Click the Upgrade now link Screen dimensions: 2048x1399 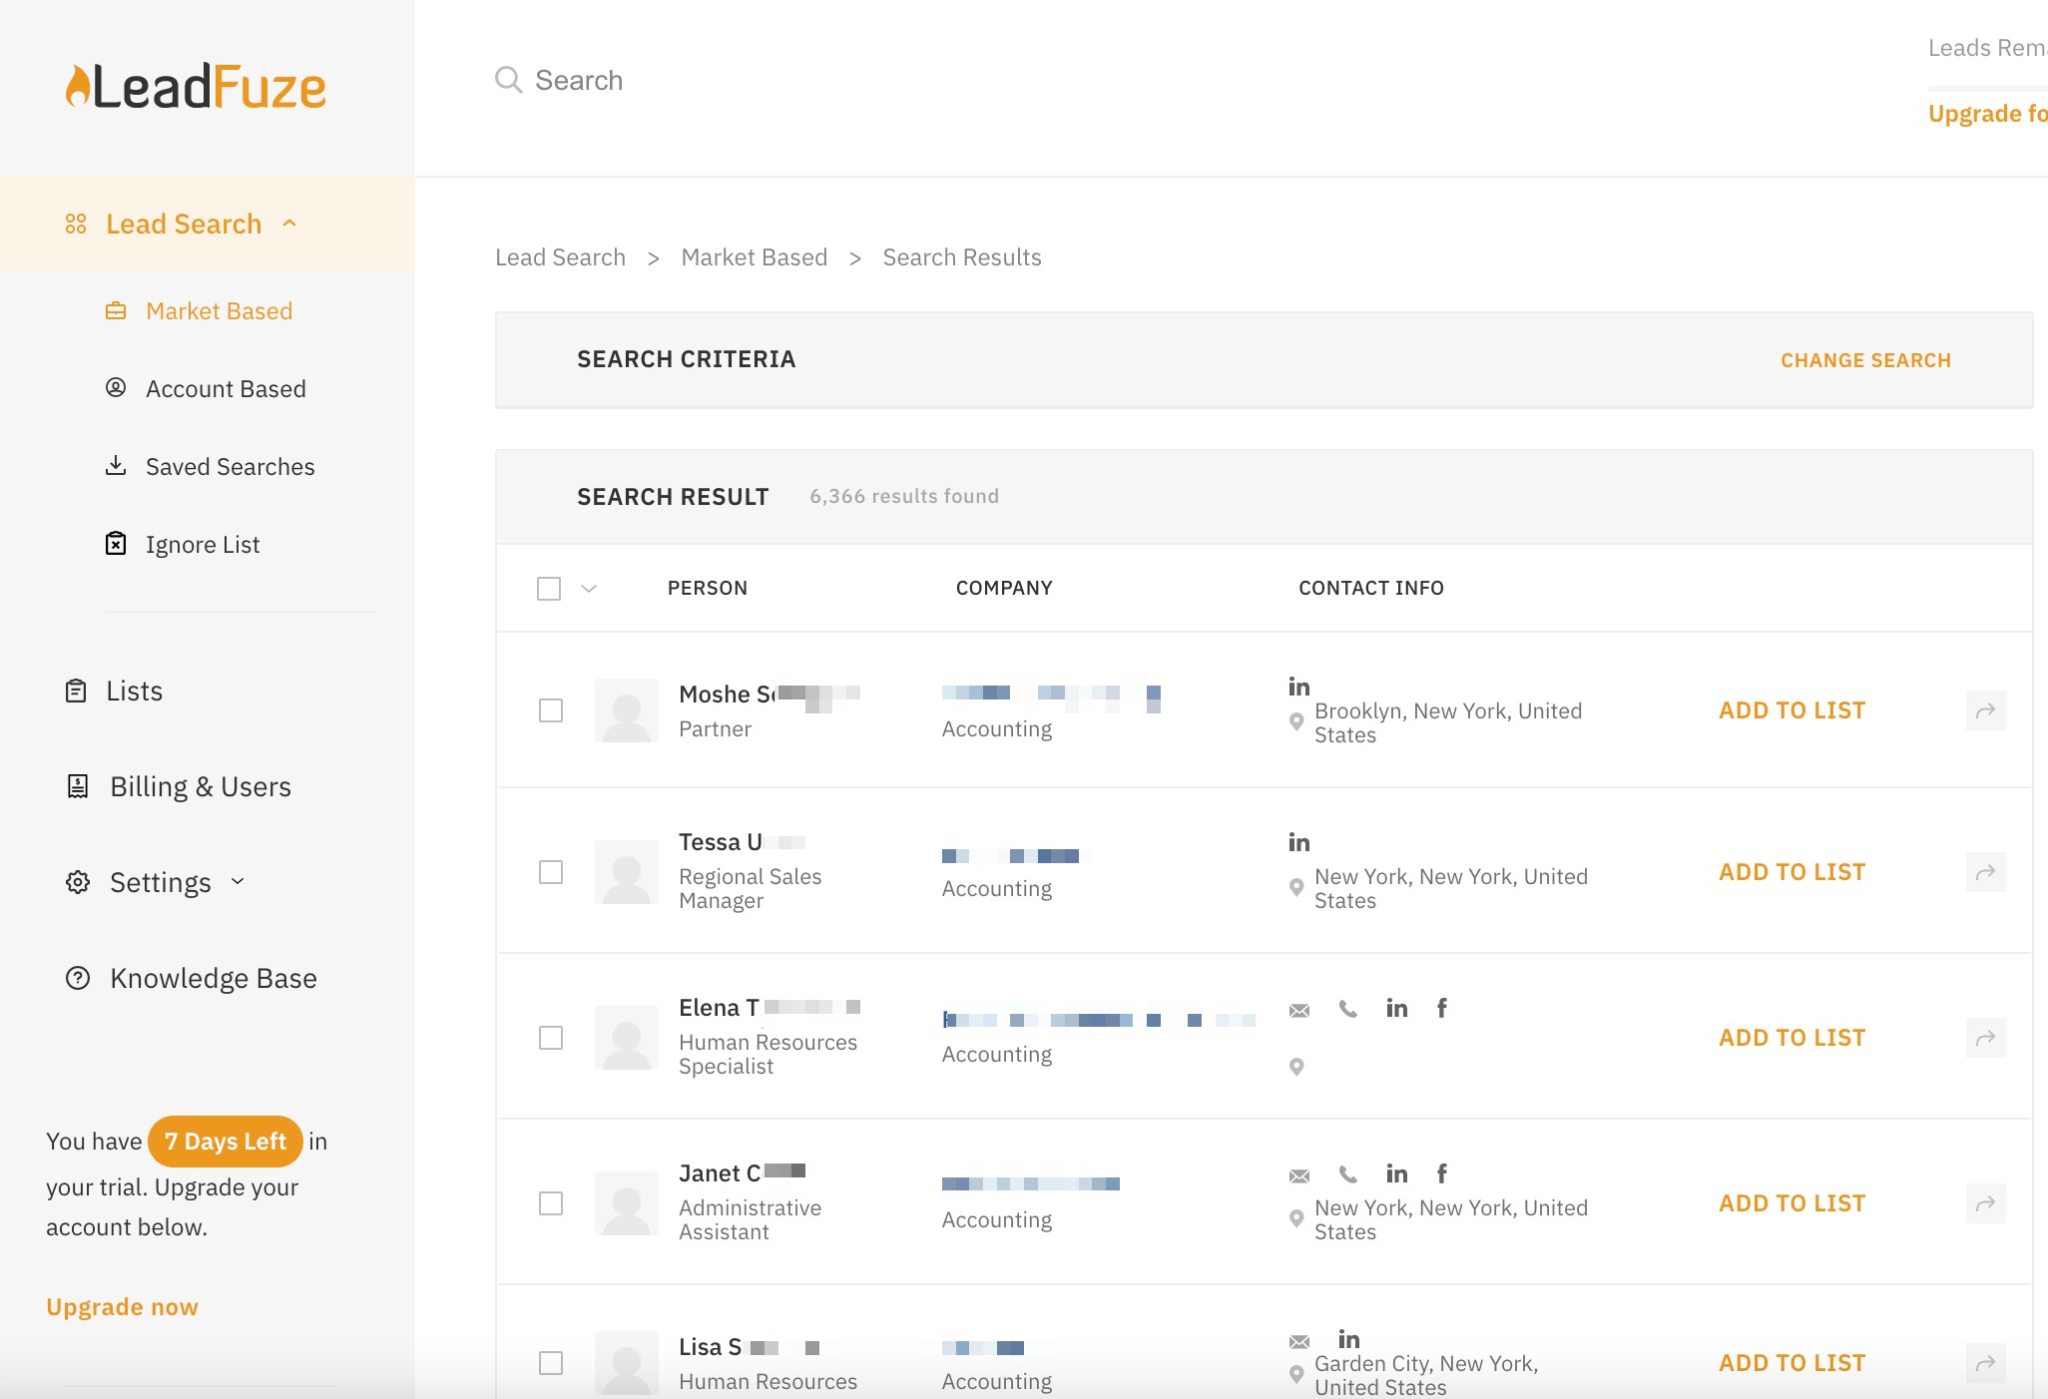point(120,1306)
